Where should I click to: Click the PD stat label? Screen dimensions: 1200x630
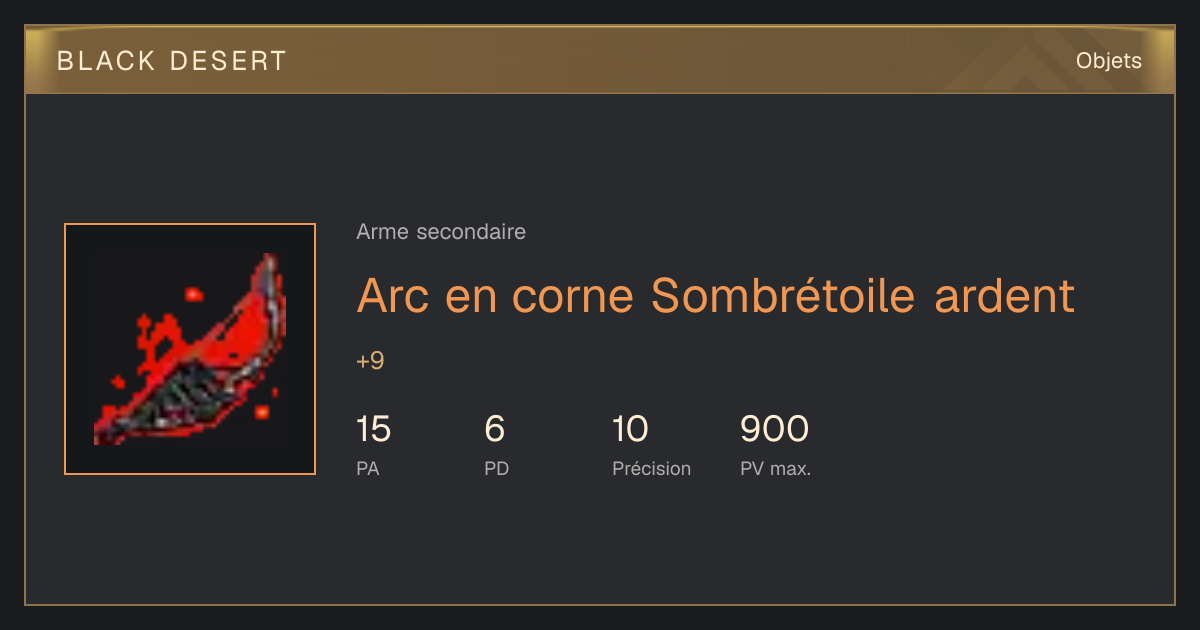[x=497, y=468]
